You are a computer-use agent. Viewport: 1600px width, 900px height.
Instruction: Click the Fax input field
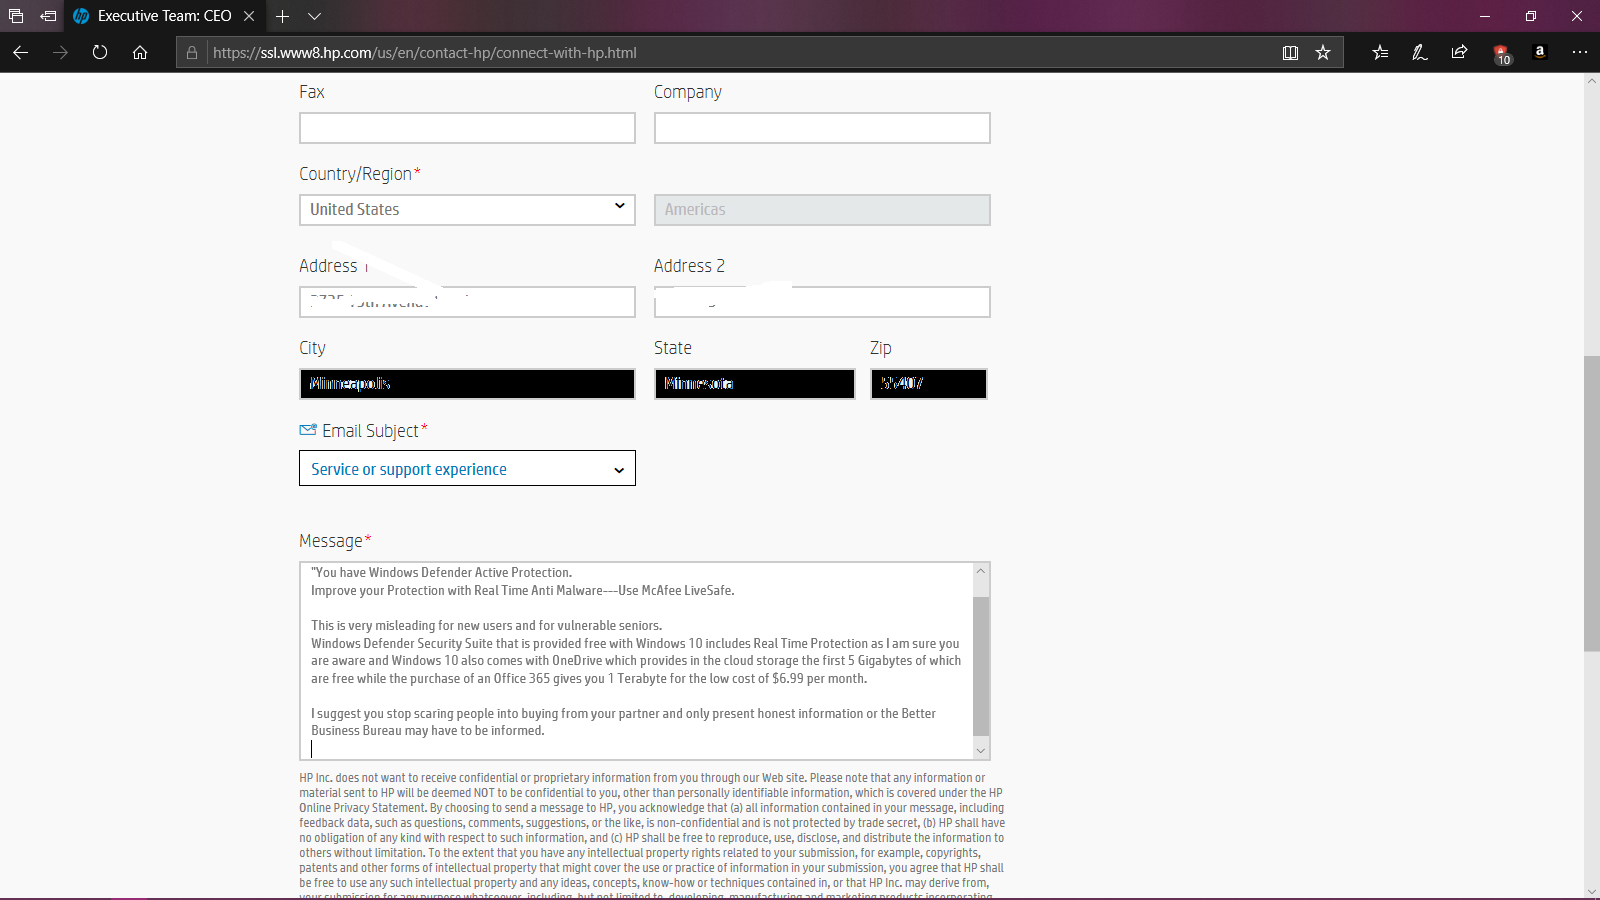pyautogui.click(x=467, y=128)
